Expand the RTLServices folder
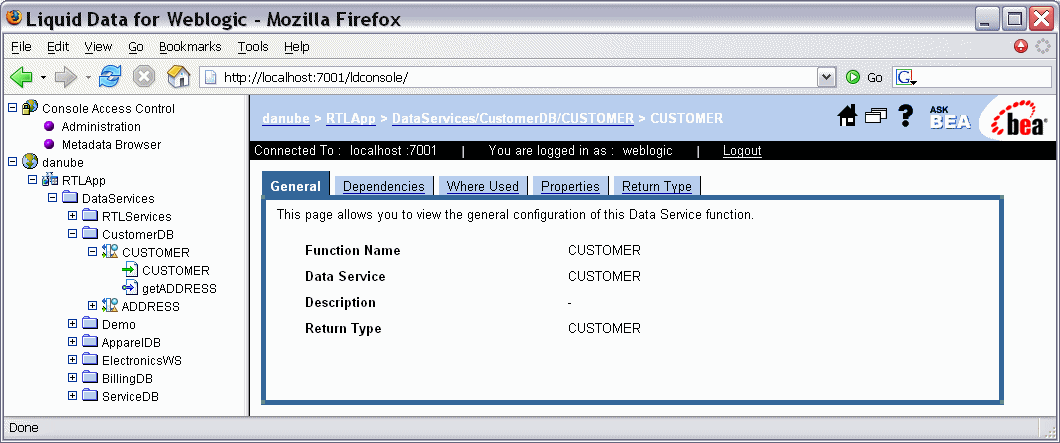Viewport: 1060px width, 443px height. click(72, 216)
